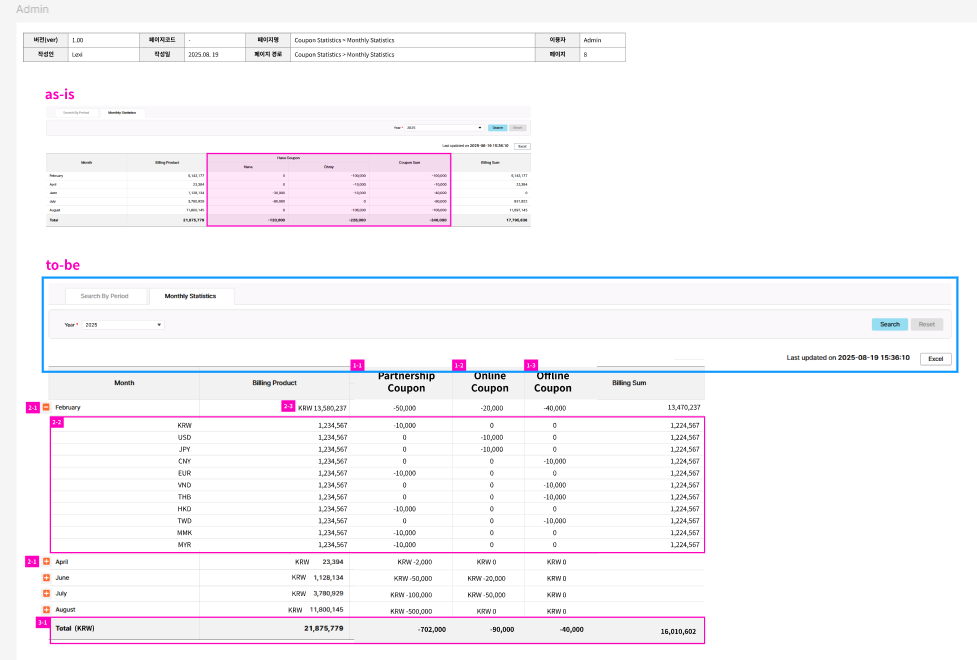Expand the June row plus icon

[46, 578]
